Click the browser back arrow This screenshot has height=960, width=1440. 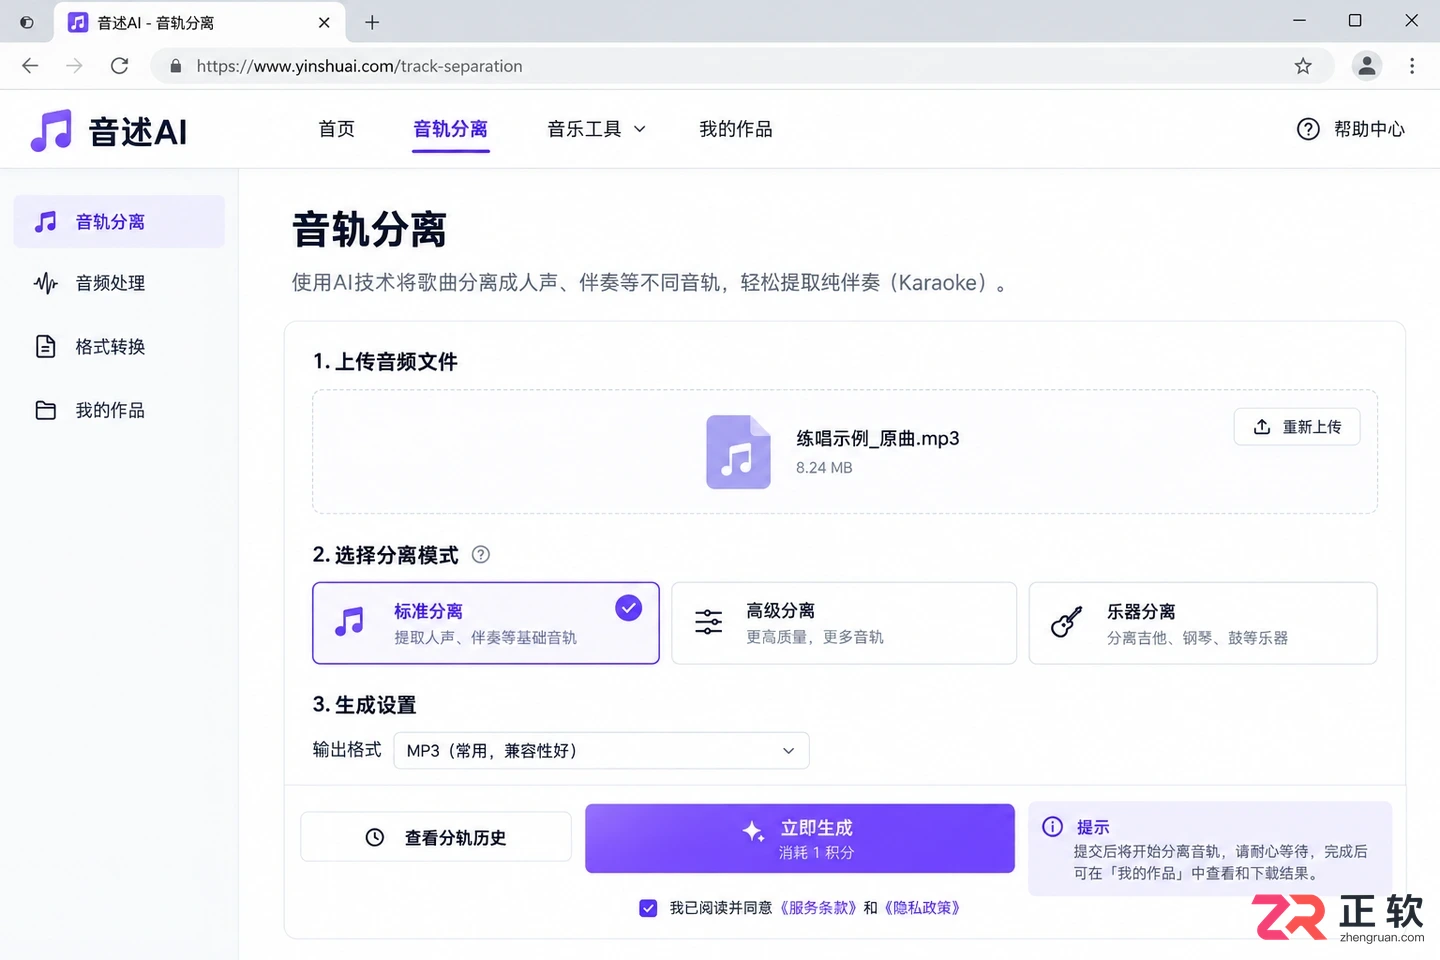[x=30, y=66]
